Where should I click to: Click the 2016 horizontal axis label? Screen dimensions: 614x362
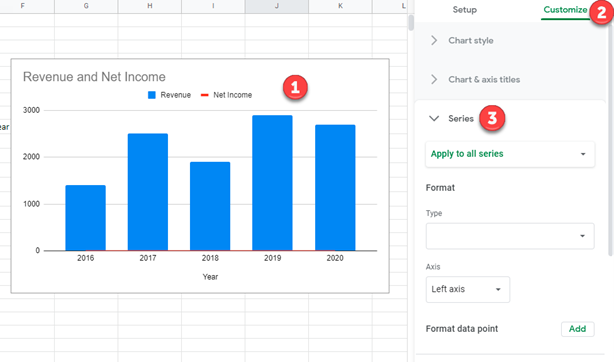[x=85, y=258]
